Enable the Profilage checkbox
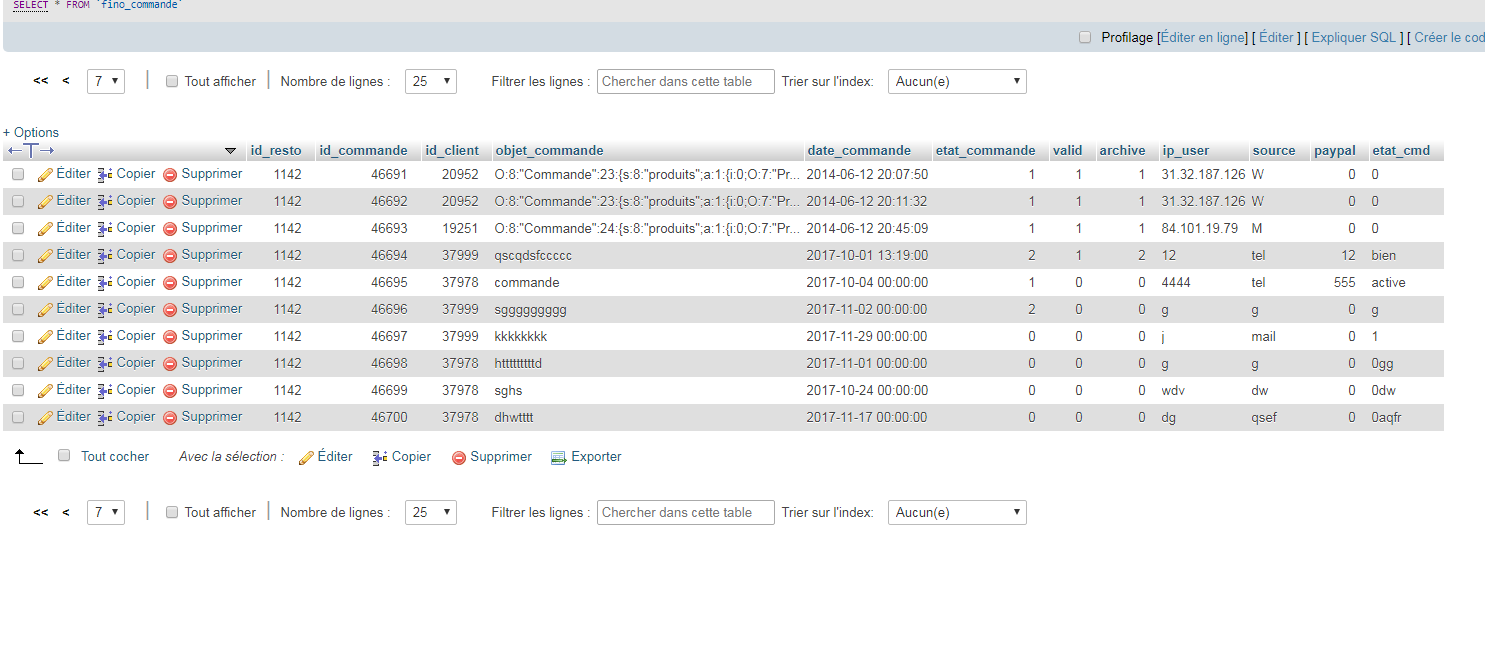1485x648 pixels. [1085, 37]
